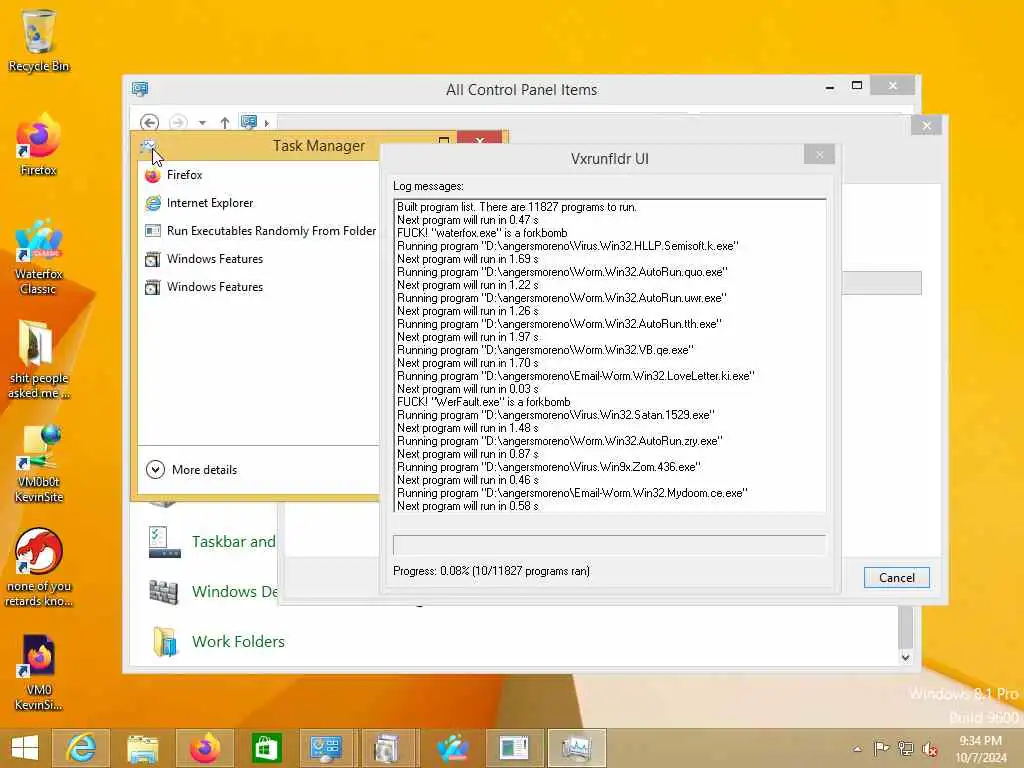This screenshot has height=768, width=1024.
Task: Open the 'none of you retards kno...' shortcut
Action: pyautogui.click(x=38, y=568)
